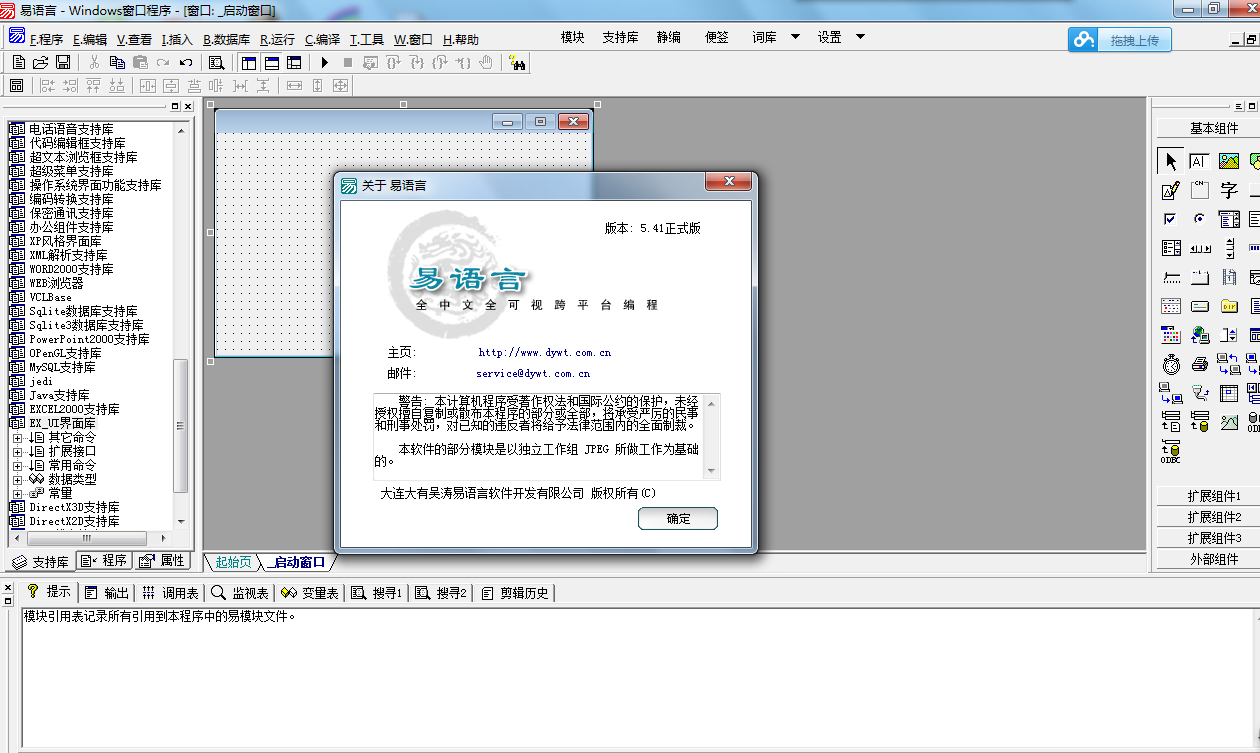Viewport: 1260px width, 753px height.
Task: Open the http://www.dywt.com.cn homepage link
Action: [545, 352]
